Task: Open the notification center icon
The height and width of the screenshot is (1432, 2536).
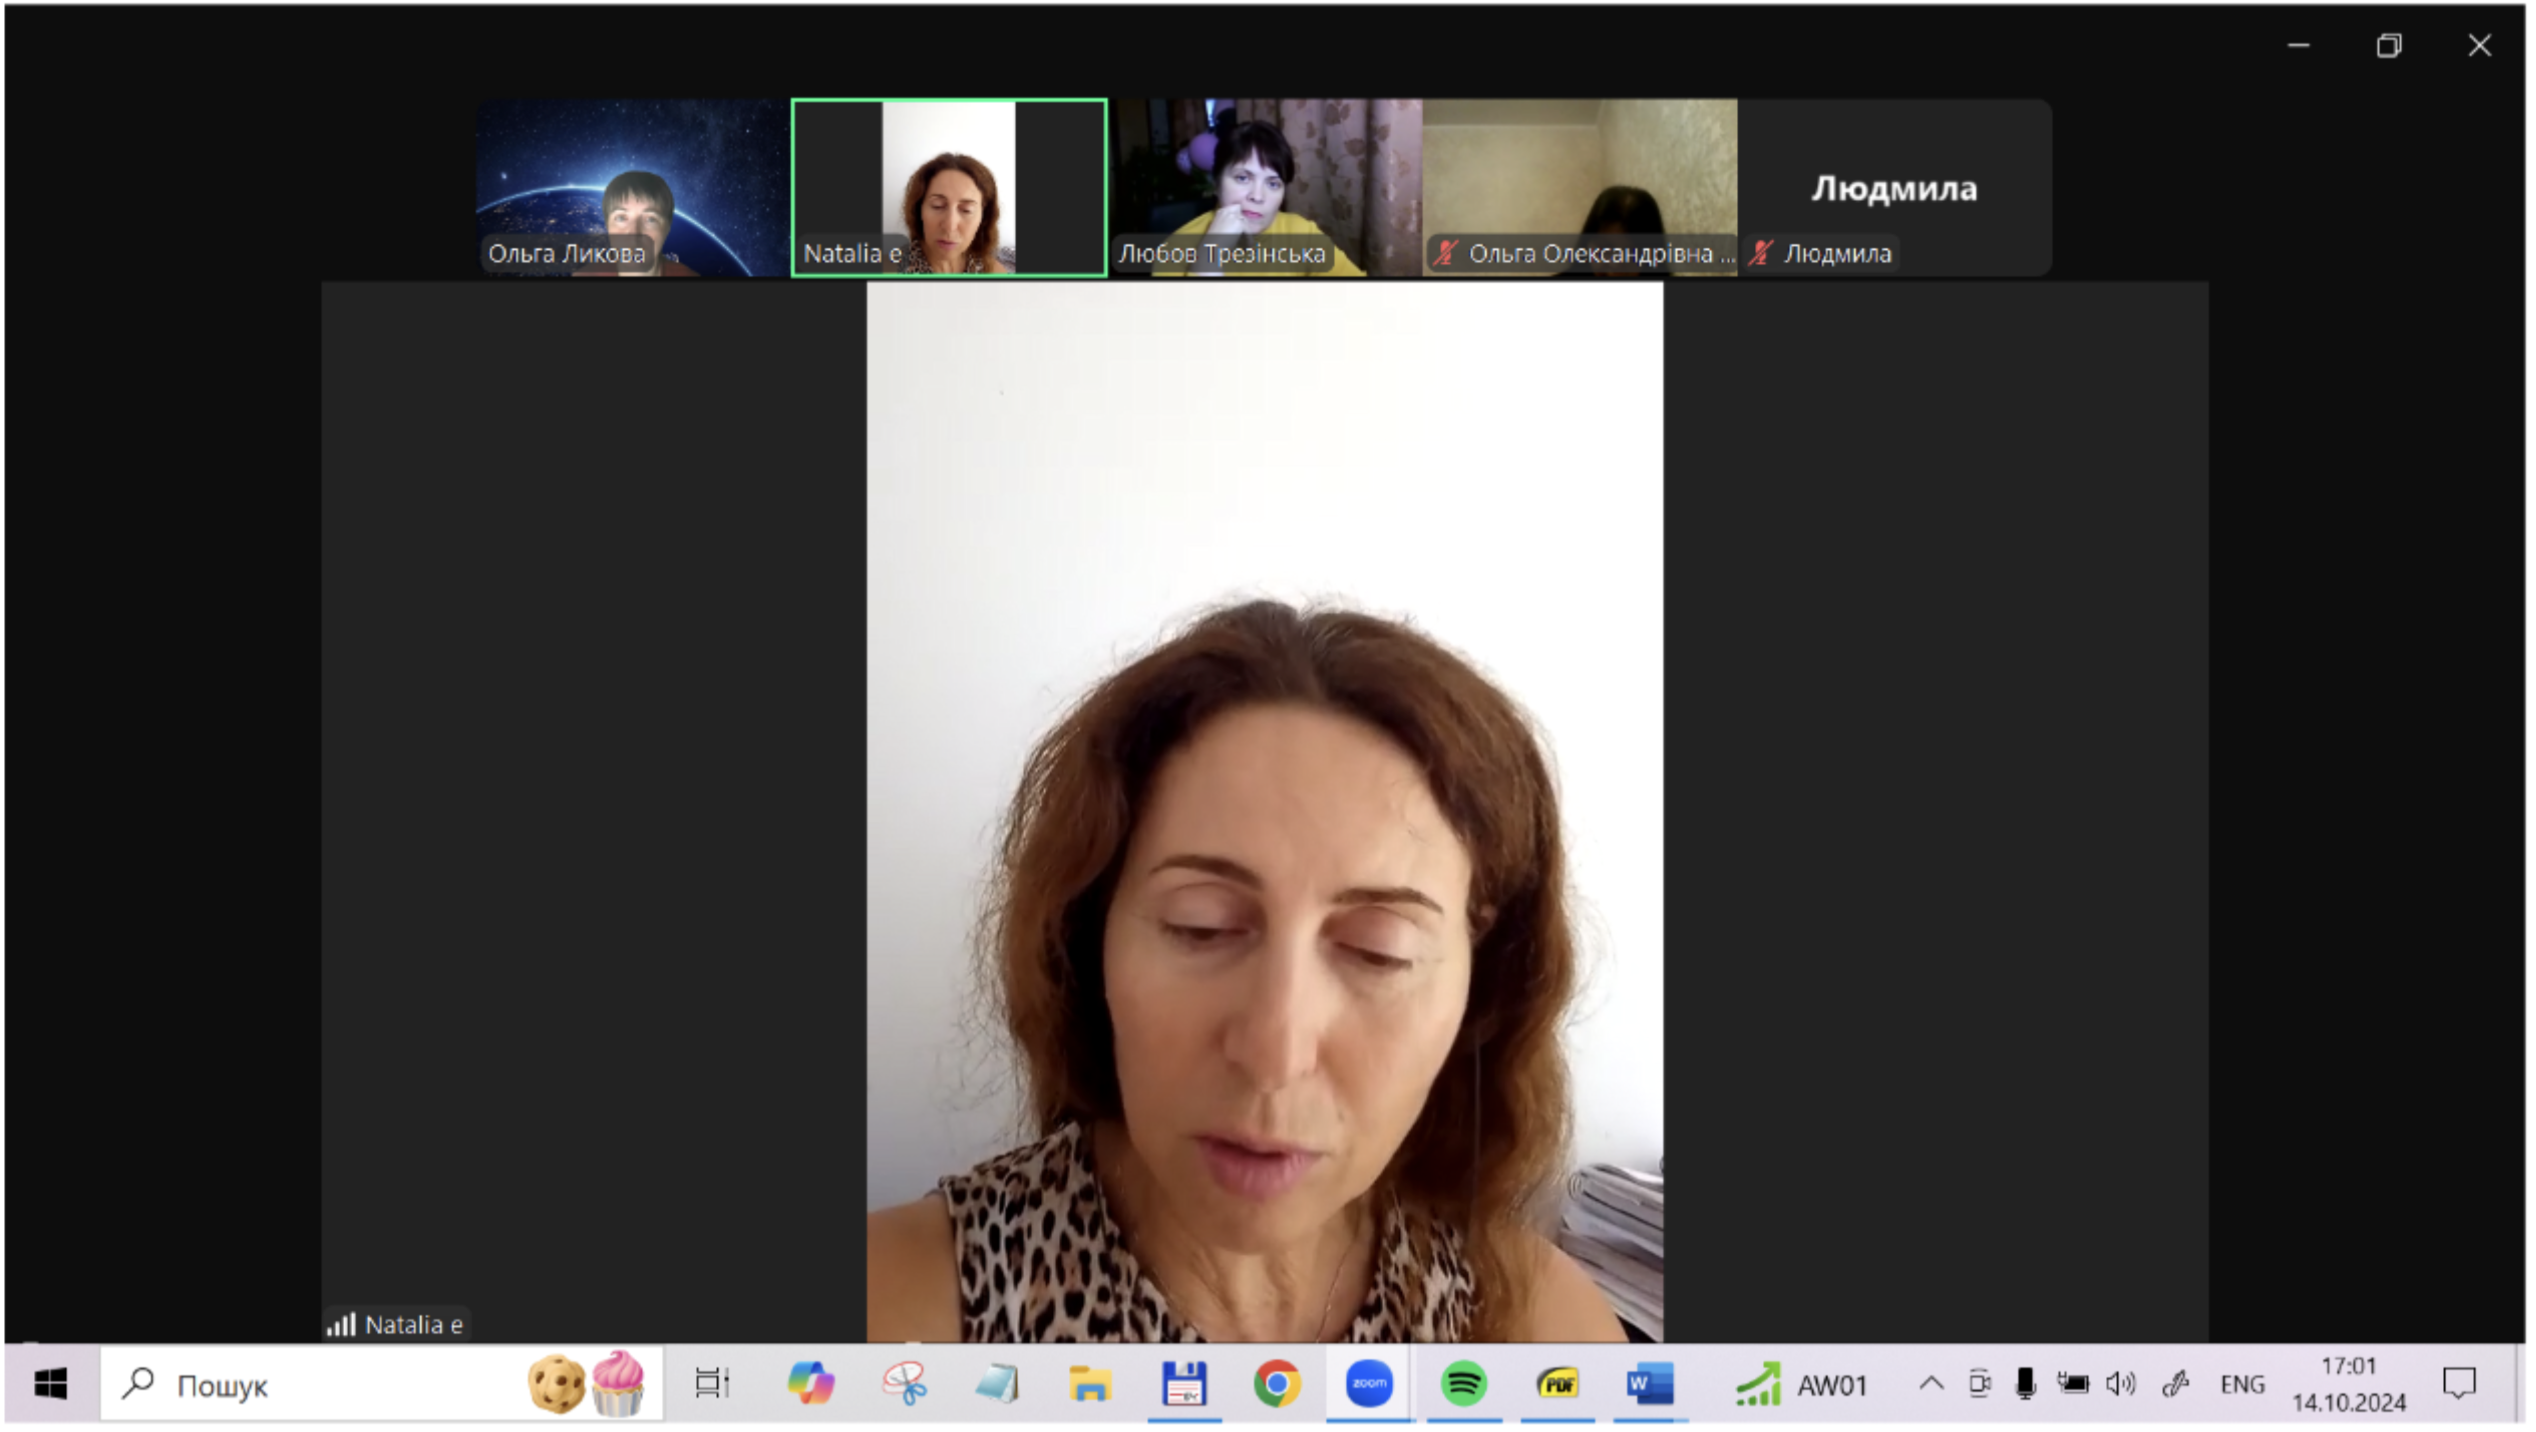Action: (x=2459, y=1384)
